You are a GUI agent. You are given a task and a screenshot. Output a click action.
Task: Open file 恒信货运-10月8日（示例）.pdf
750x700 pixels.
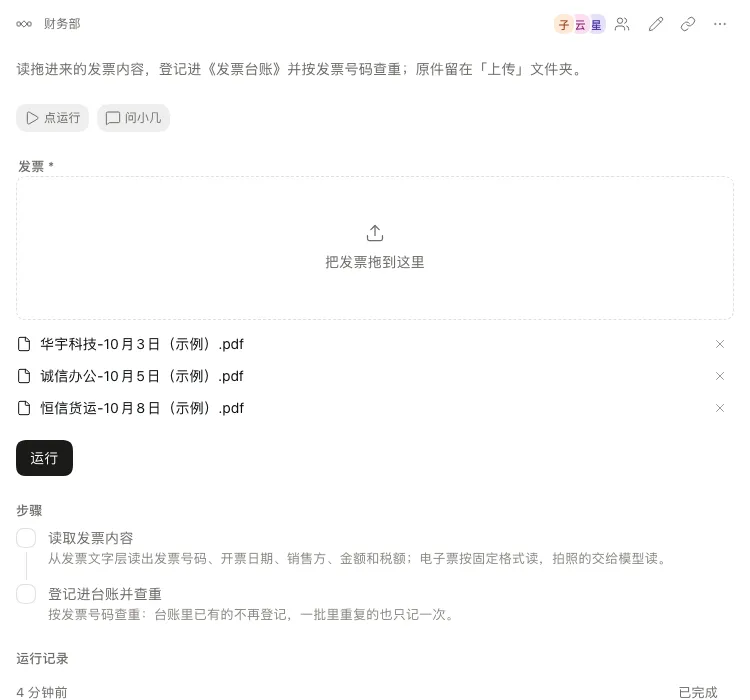tap(142, 408)
